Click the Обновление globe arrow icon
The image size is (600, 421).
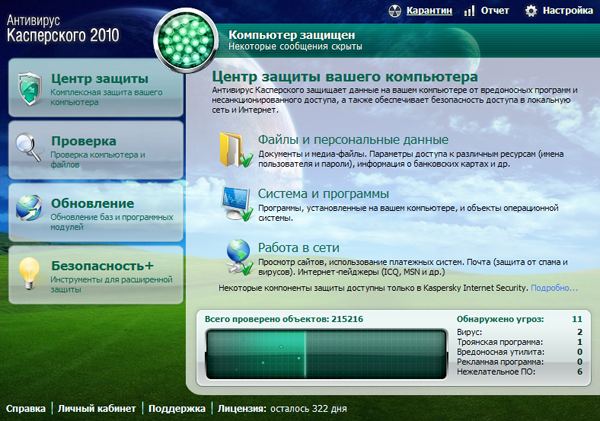29,208
